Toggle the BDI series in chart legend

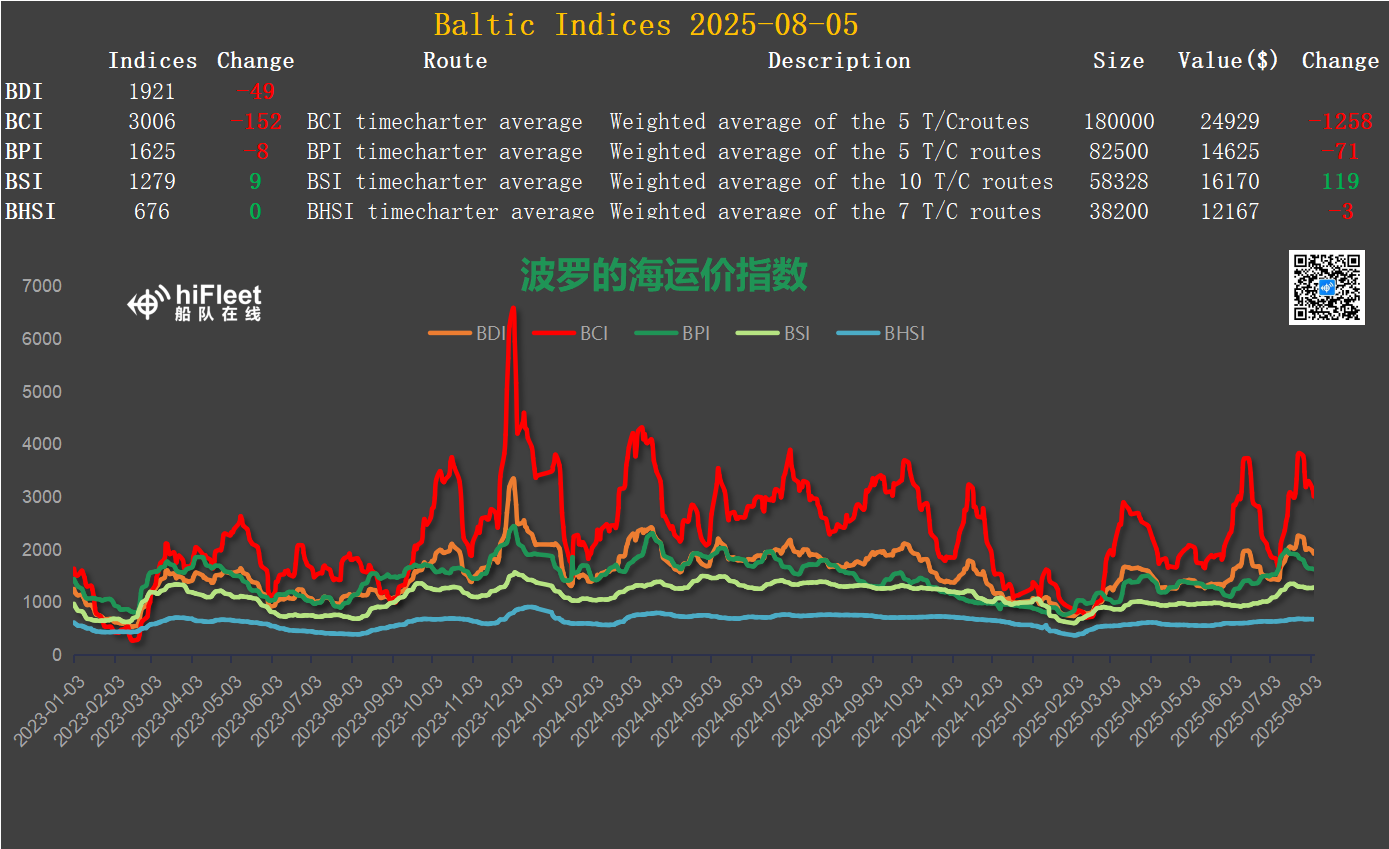click(468, 333)
